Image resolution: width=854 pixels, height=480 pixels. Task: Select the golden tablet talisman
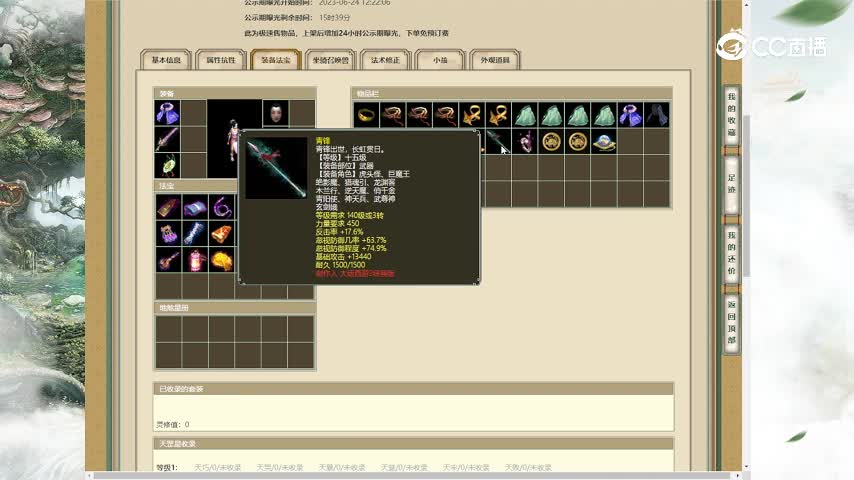(168, 207)
